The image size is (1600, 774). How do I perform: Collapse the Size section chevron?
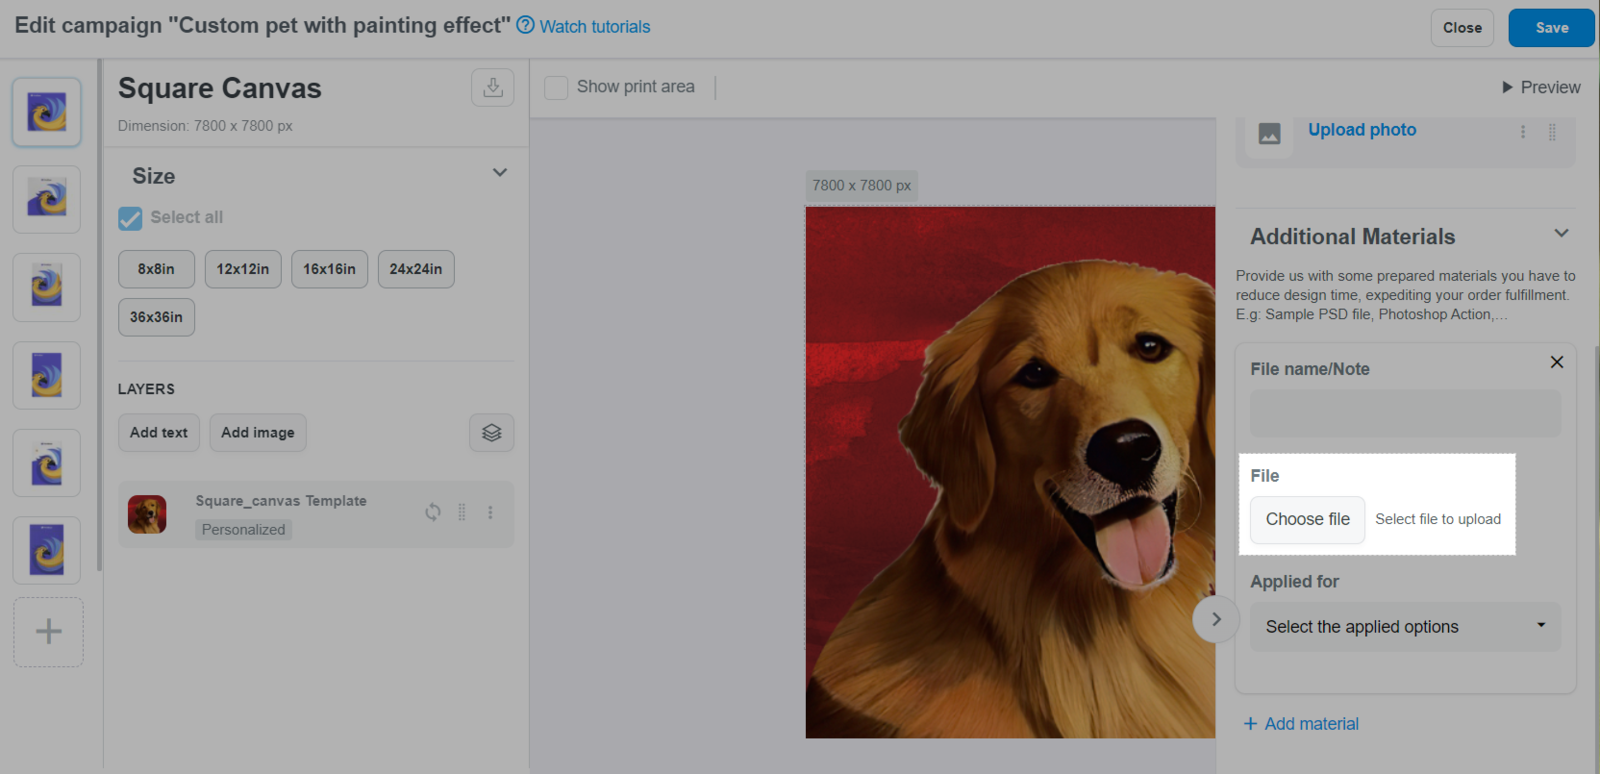500,173
